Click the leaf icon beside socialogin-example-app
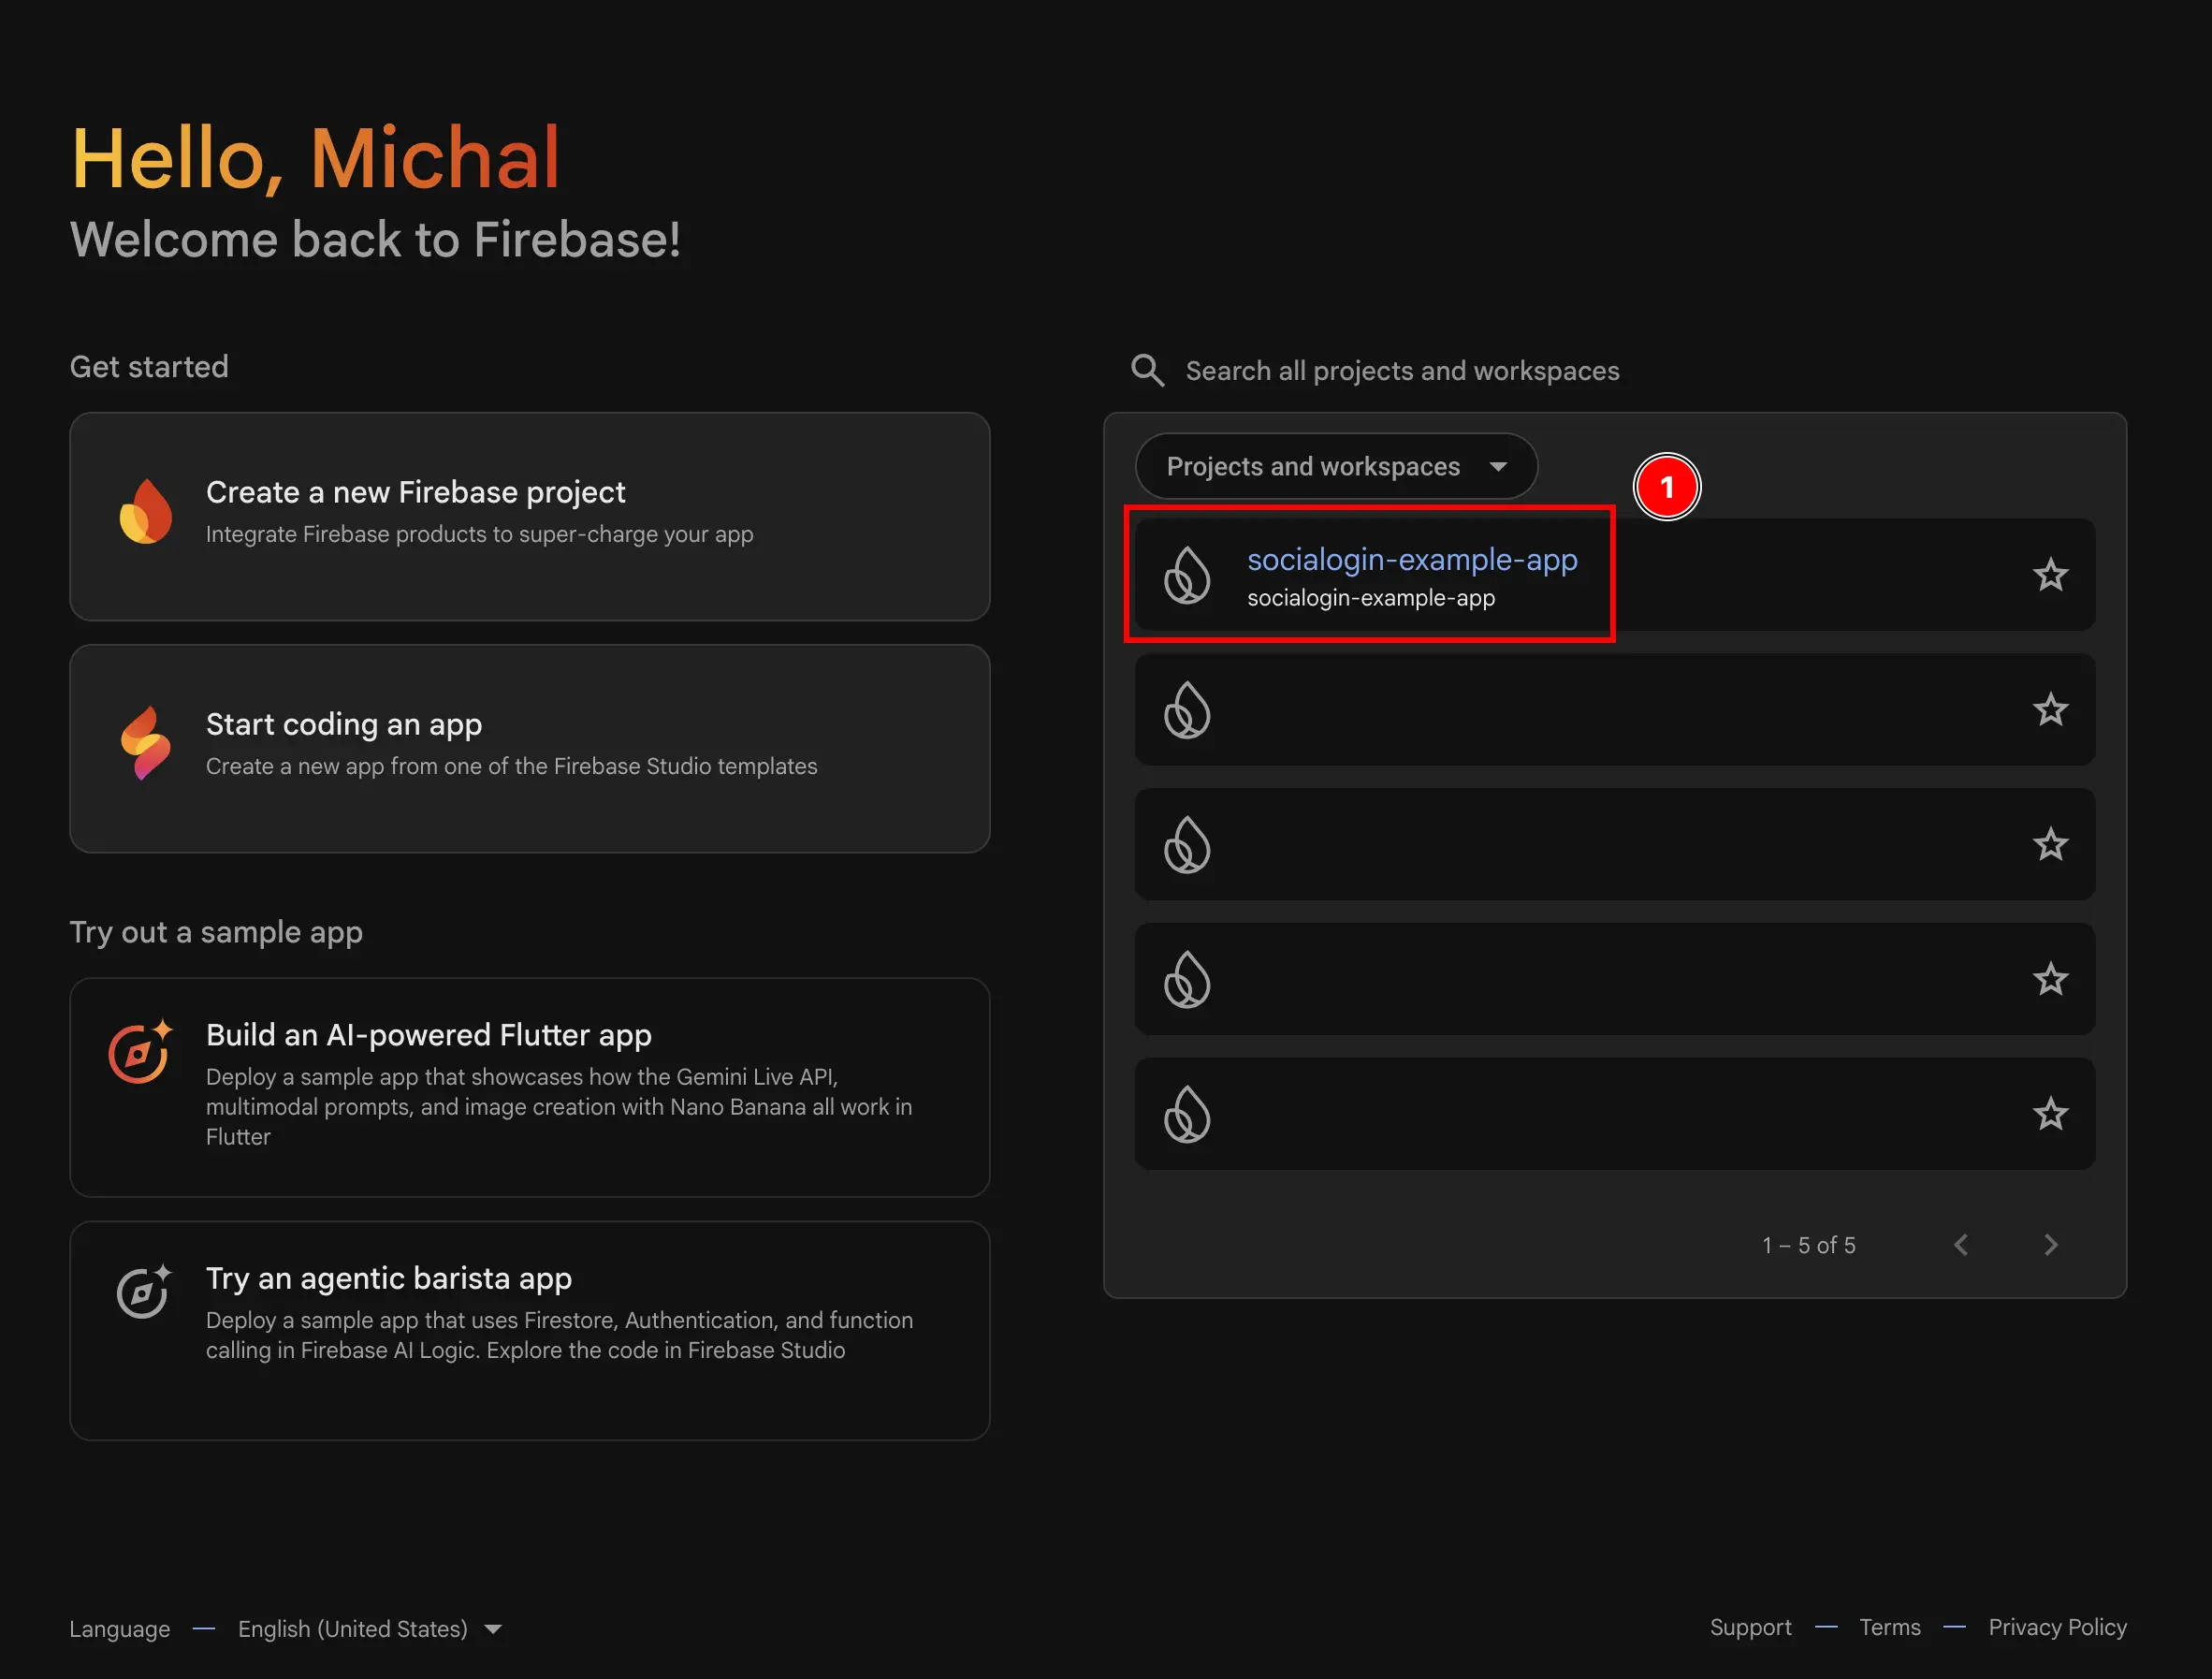Image resolution: width=2212 pixels, height=1679 pixels. coord(1189,576)
